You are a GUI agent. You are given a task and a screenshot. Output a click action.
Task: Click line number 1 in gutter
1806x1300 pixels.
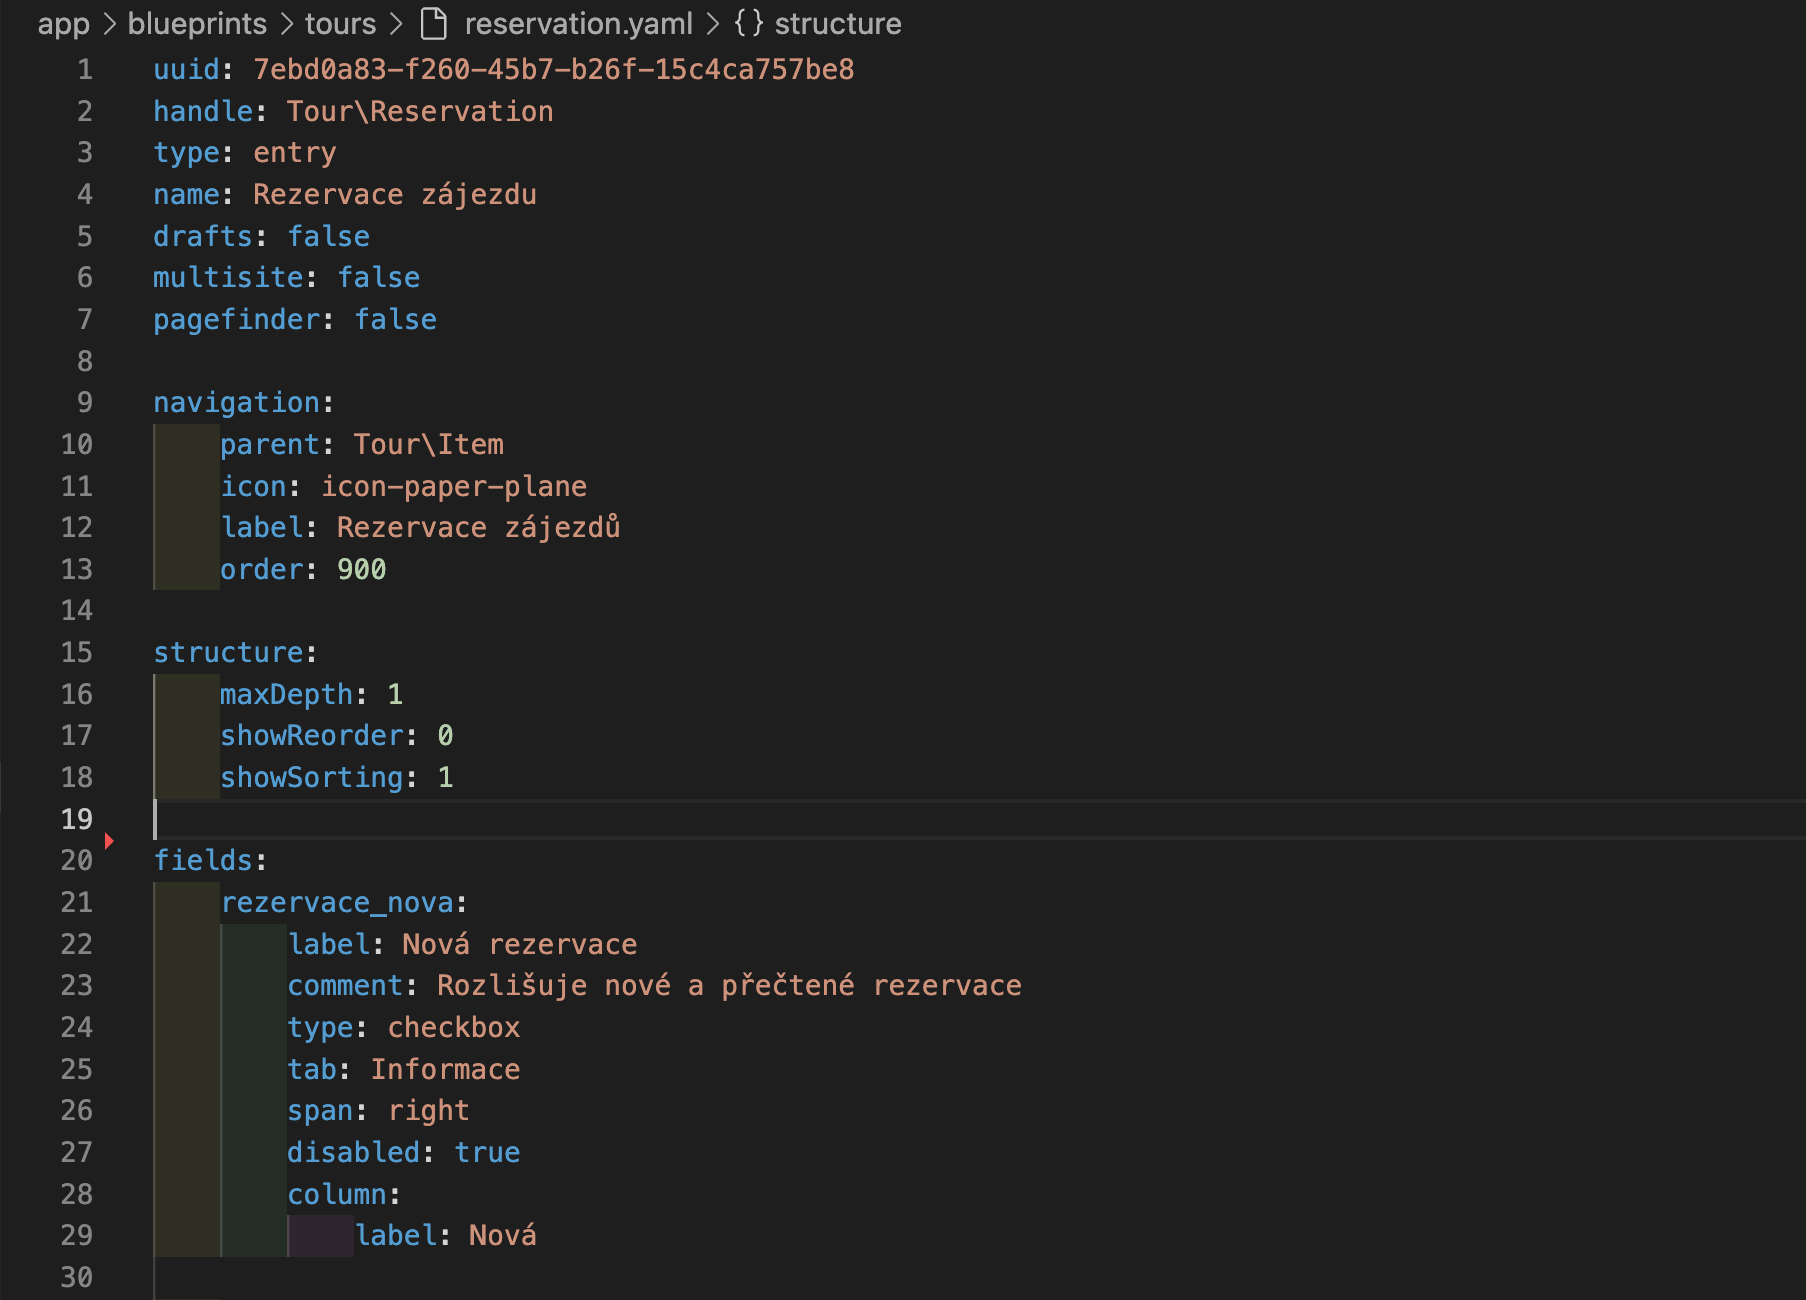coord(85,69)
